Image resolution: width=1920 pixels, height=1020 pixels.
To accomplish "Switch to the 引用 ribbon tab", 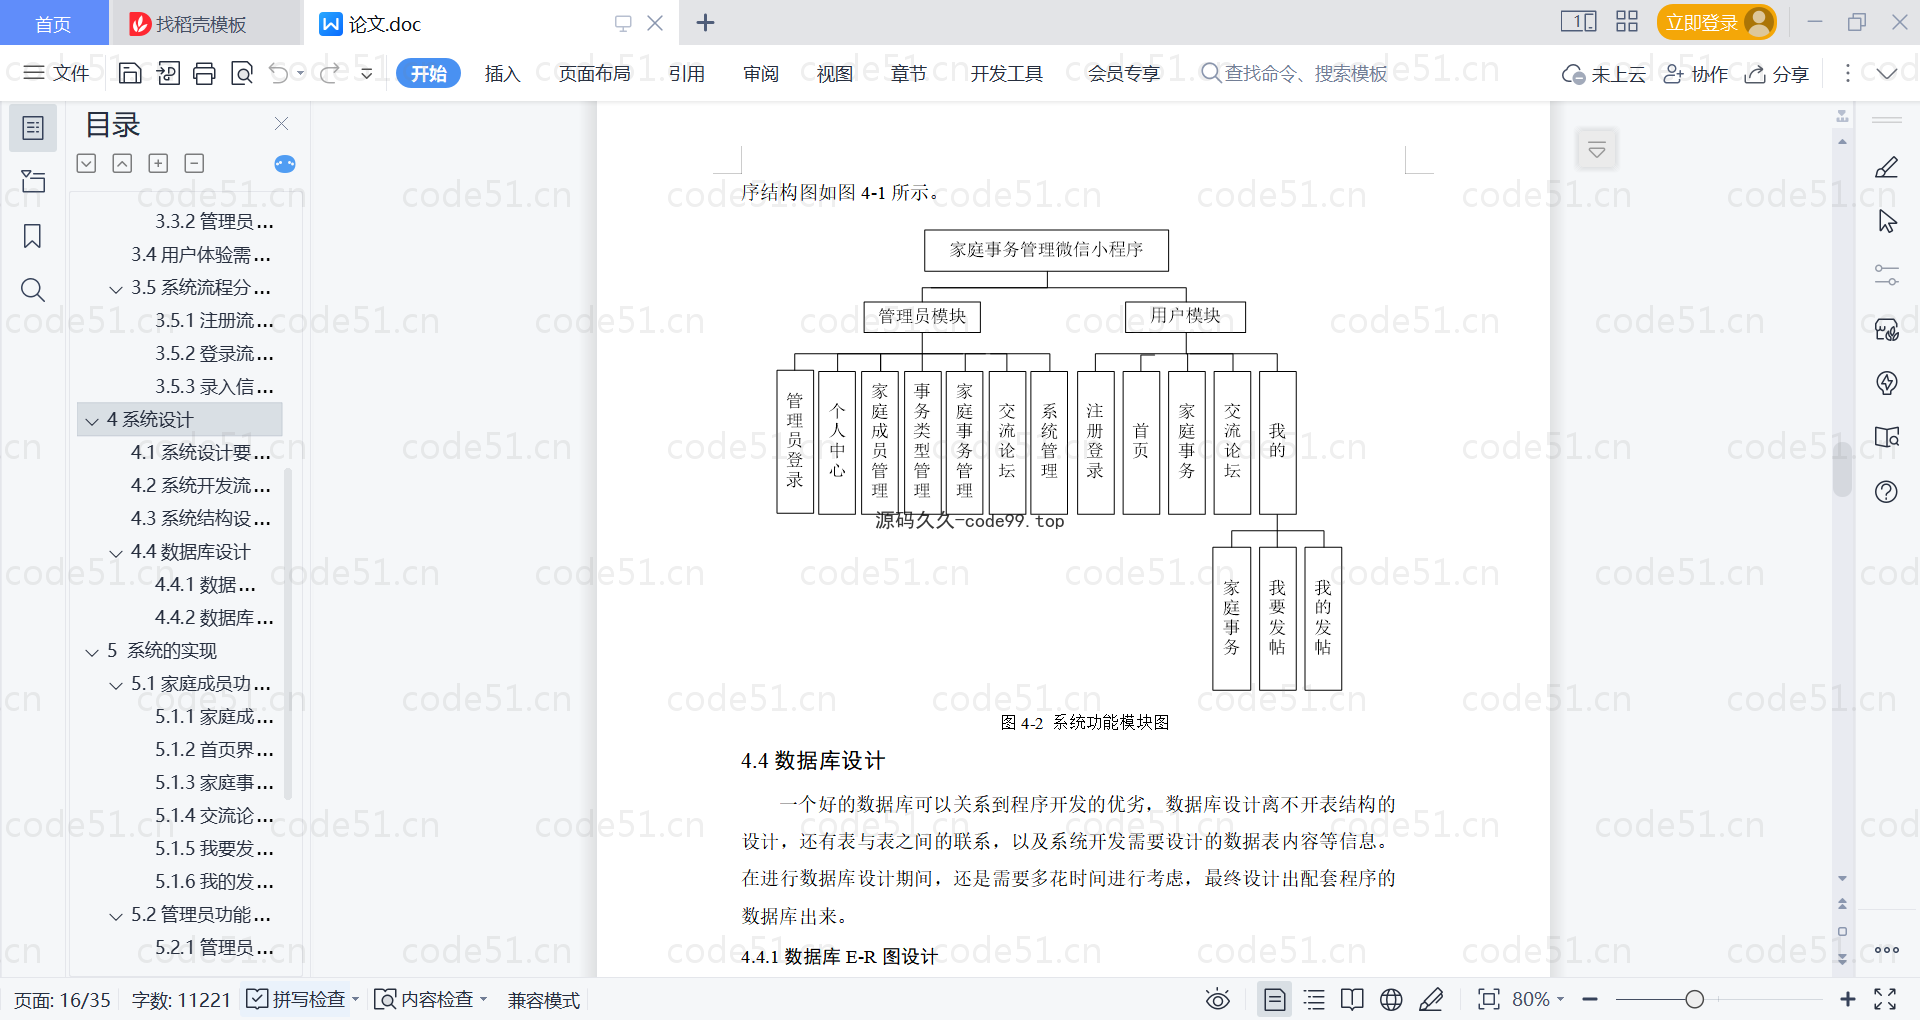I will pos(687,73).
